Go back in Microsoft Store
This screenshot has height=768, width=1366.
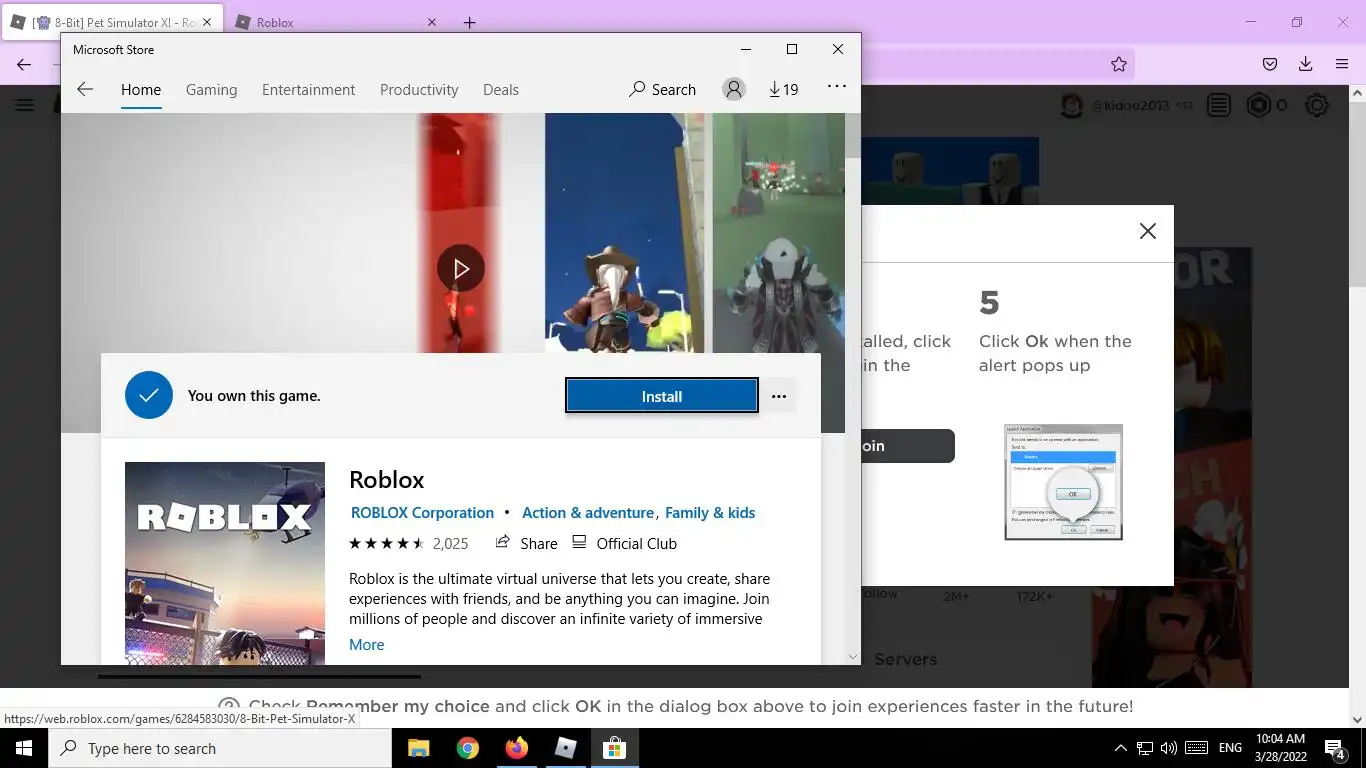click(85, 89)
